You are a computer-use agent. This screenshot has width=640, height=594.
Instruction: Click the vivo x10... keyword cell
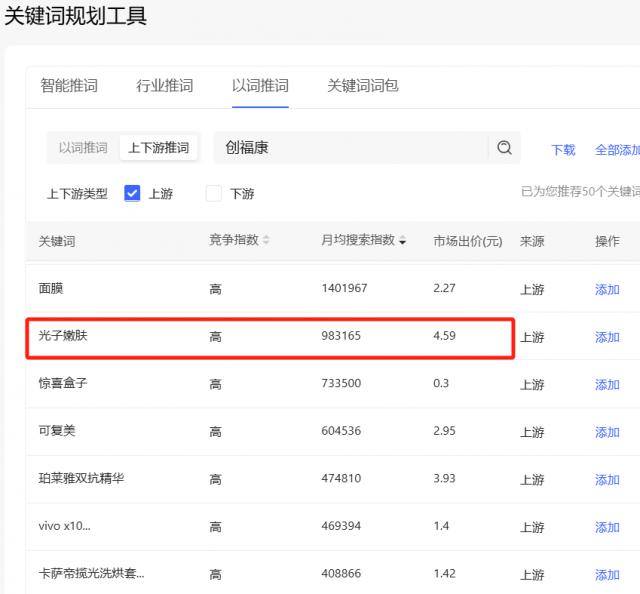pos(64,526)
